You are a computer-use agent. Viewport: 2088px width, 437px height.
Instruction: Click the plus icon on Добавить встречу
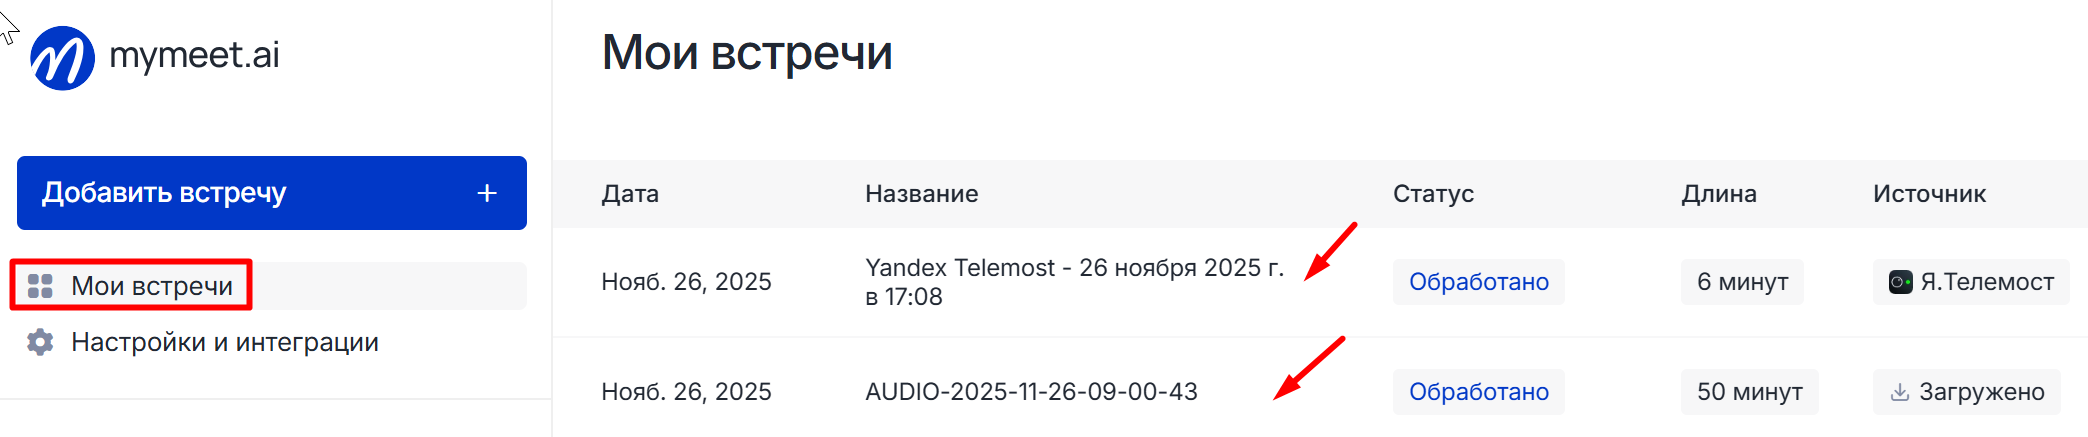(487, 193)
